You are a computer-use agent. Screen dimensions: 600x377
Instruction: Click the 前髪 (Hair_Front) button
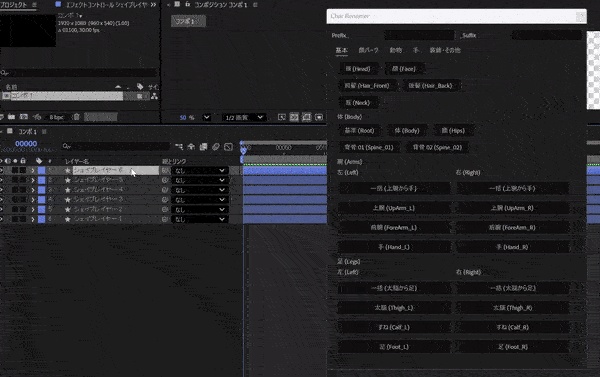pos(367,86)
